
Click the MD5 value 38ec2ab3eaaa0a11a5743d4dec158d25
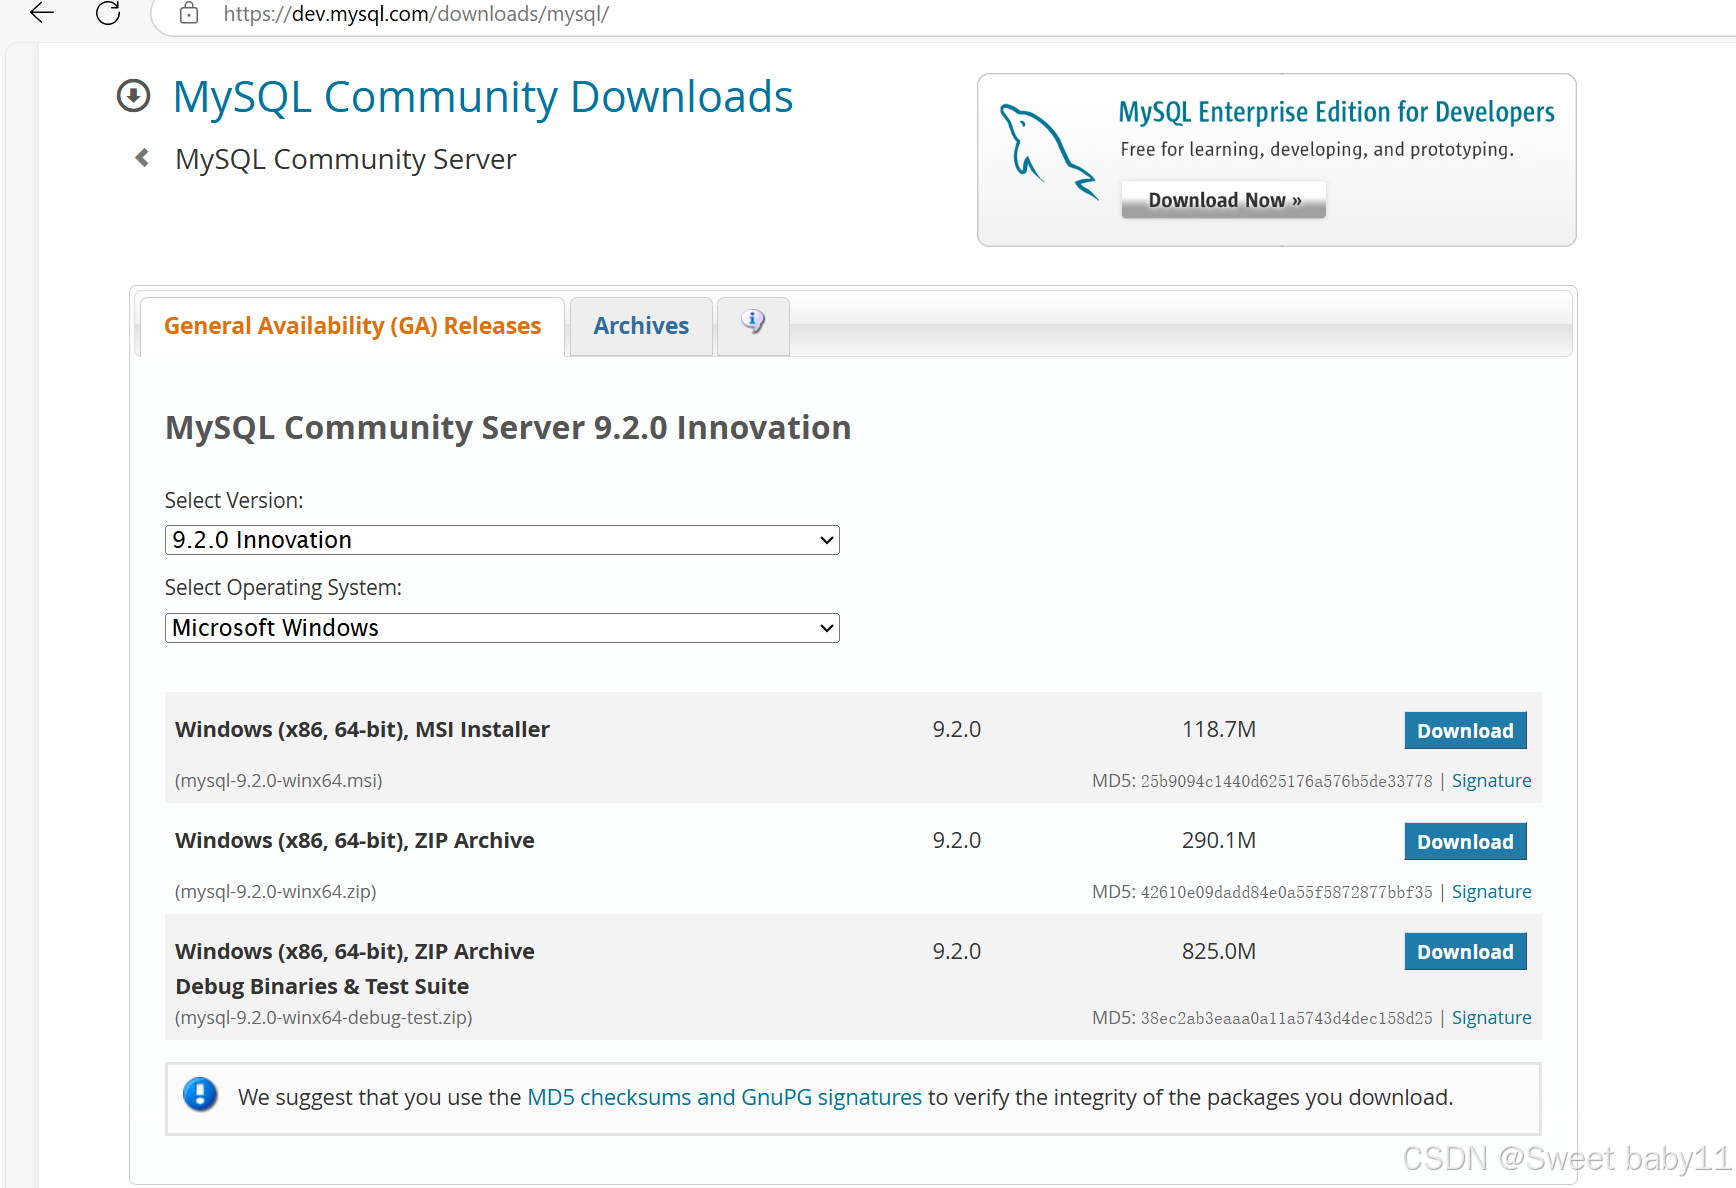tap(1286, 1018)
